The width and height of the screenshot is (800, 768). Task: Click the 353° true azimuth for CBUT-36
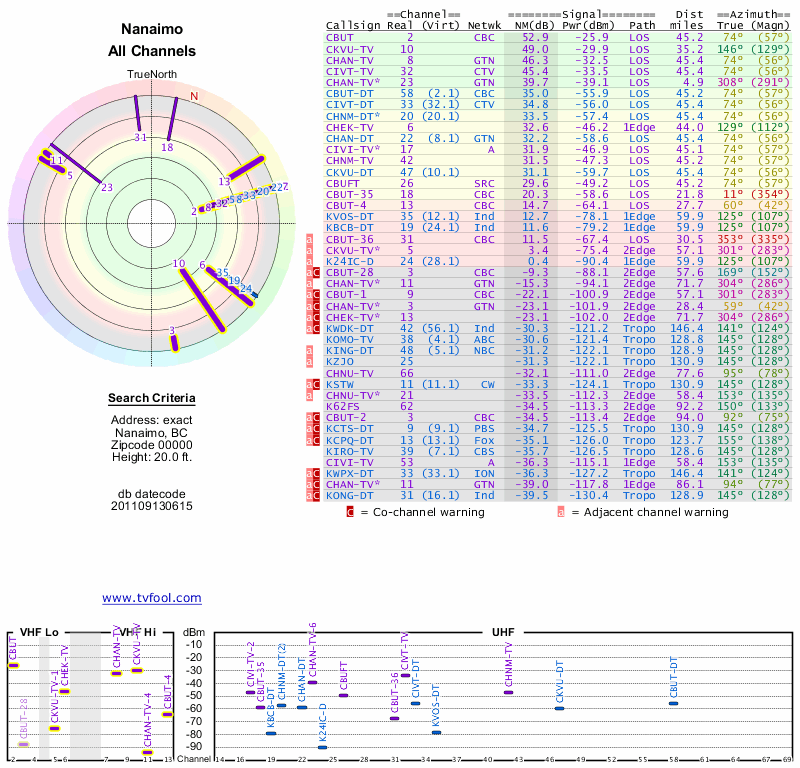pyautogui.click(x=730, y=239)
